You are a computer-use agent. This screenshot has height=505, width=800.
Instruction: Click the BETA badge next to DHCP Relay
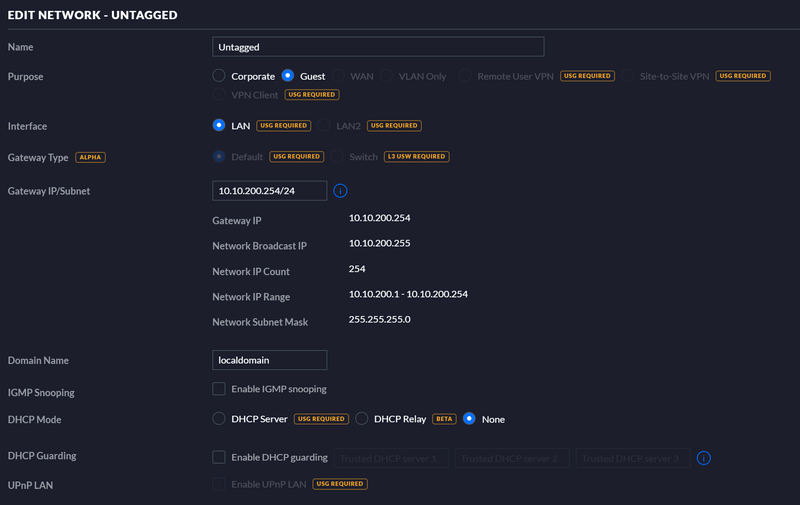(x=444, y=419)
